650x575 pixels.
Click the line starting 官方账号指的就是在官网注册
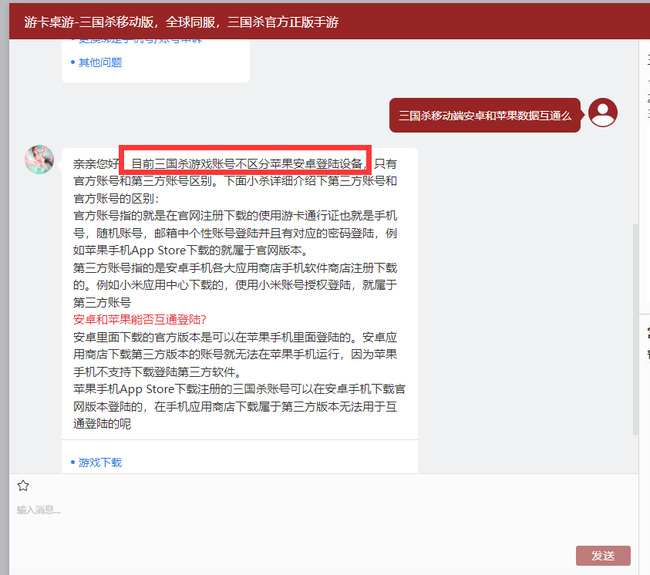click(235, 216)
